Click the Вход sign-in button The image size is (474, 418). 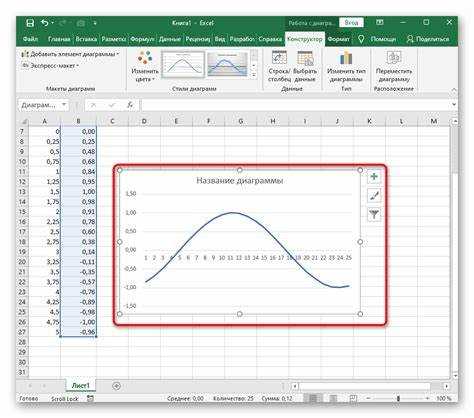[351, 23]
